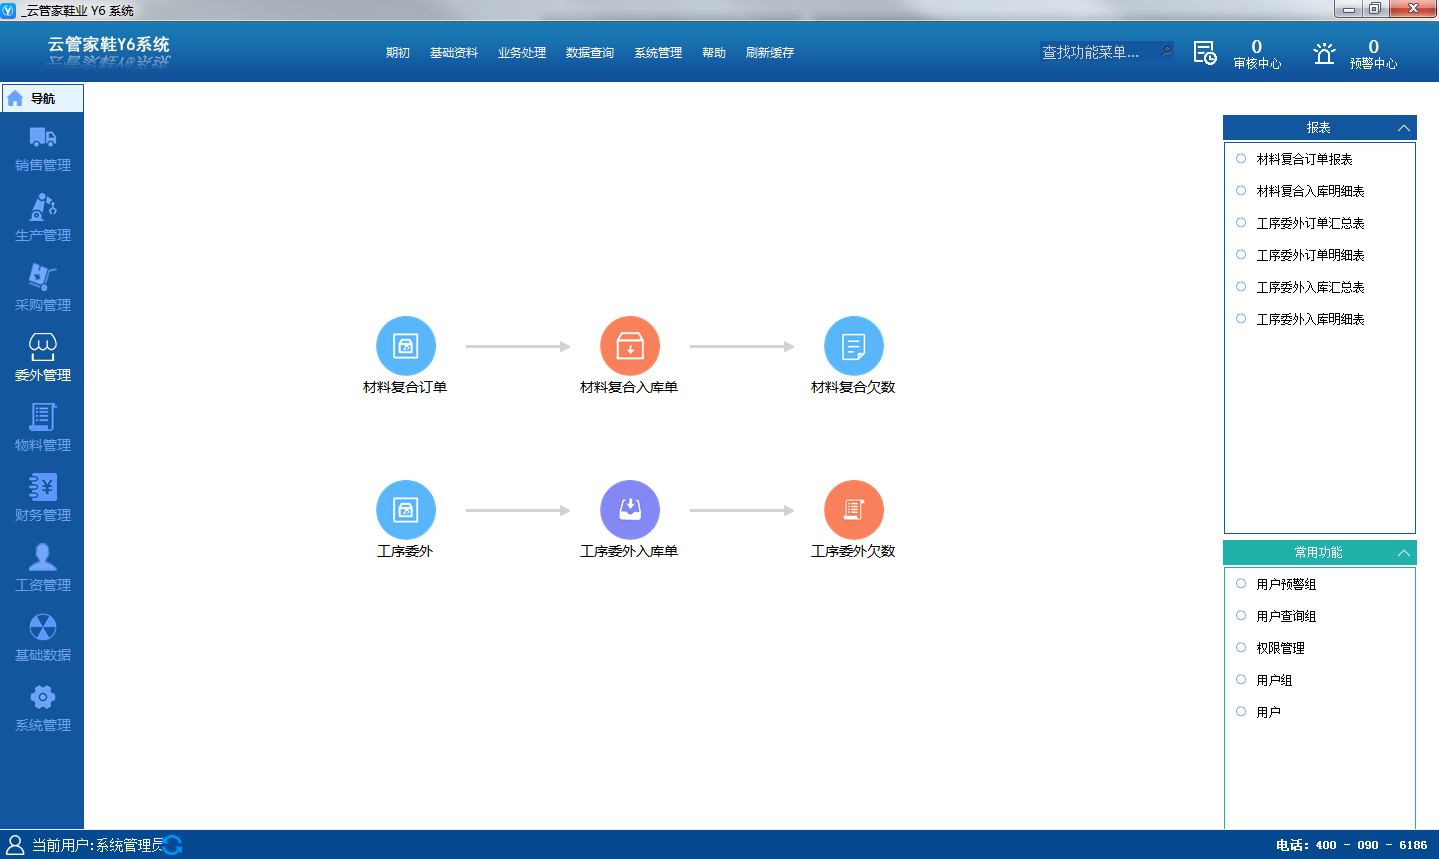
Task: Click the 刷新缓存 menu button
Action: [770, 53]
